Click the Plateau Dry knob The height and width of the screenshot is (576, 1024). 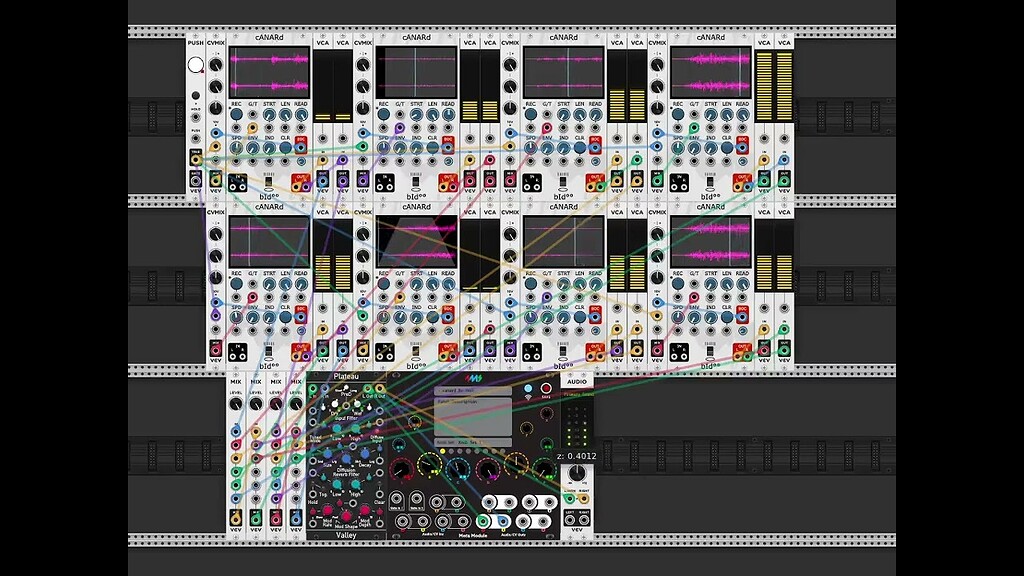pyautogui.click(x=335, y=404)
